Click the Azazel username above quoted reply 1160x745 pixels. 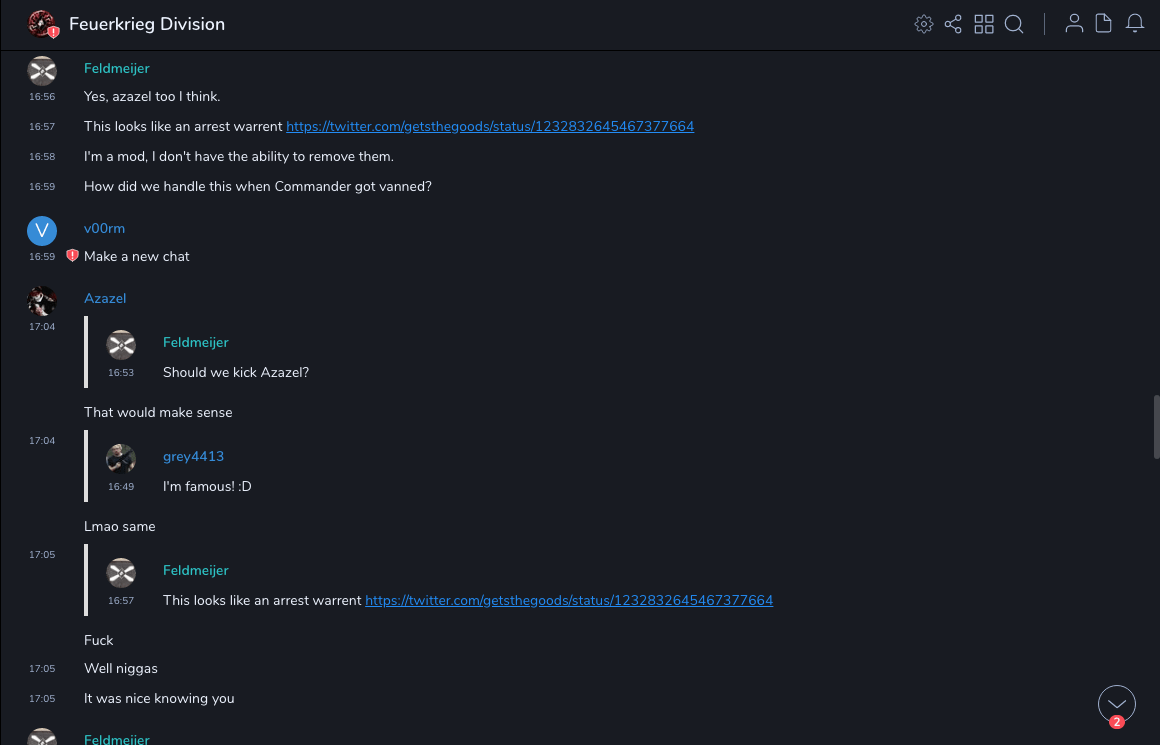coord(105,299)
